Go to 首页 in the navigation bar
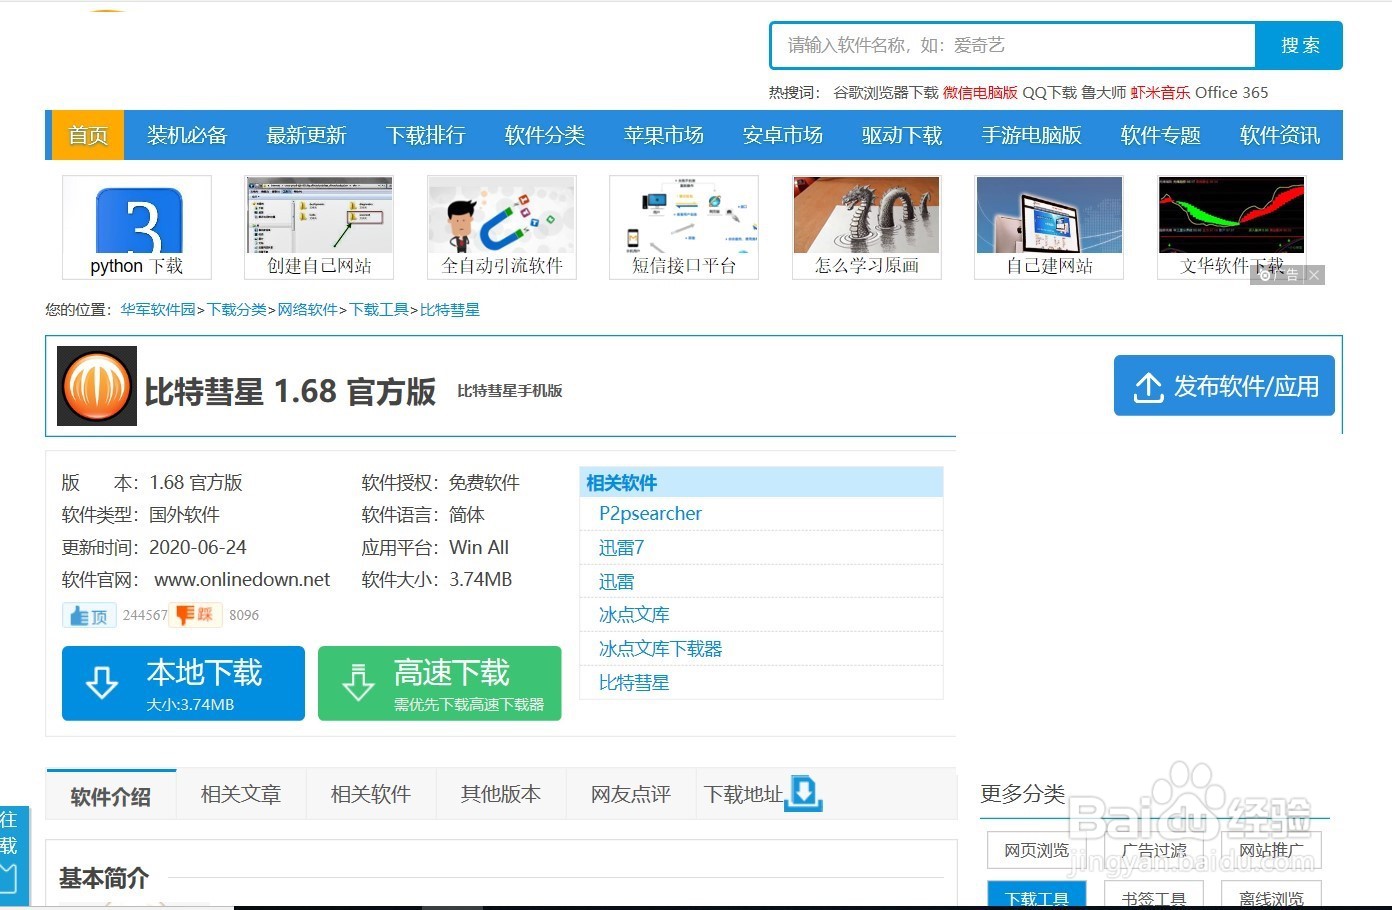Screen dimensions: 1392x910 (x=87, y=135)
